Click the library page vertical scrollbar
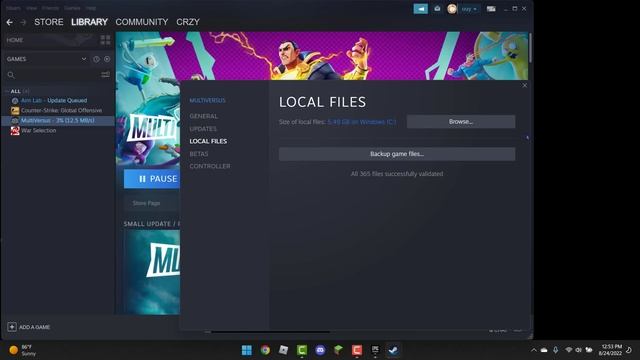640x360 pixels. 530,48
